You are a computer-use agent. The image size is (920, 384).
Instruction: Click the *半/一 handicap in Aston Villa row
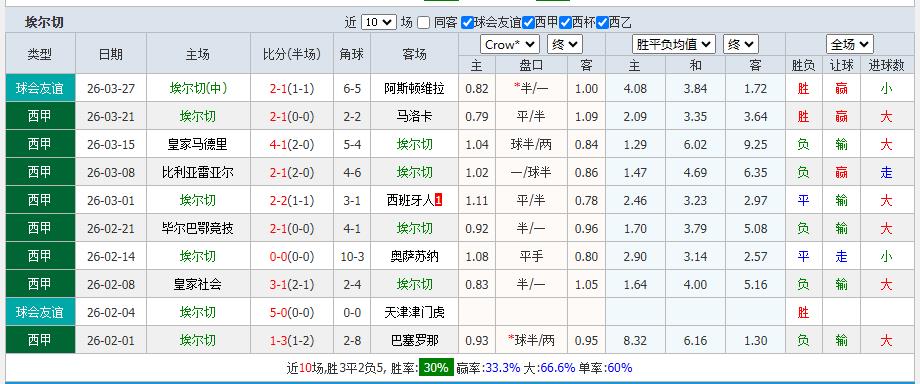pyautogui.click(x=531, y=89)
